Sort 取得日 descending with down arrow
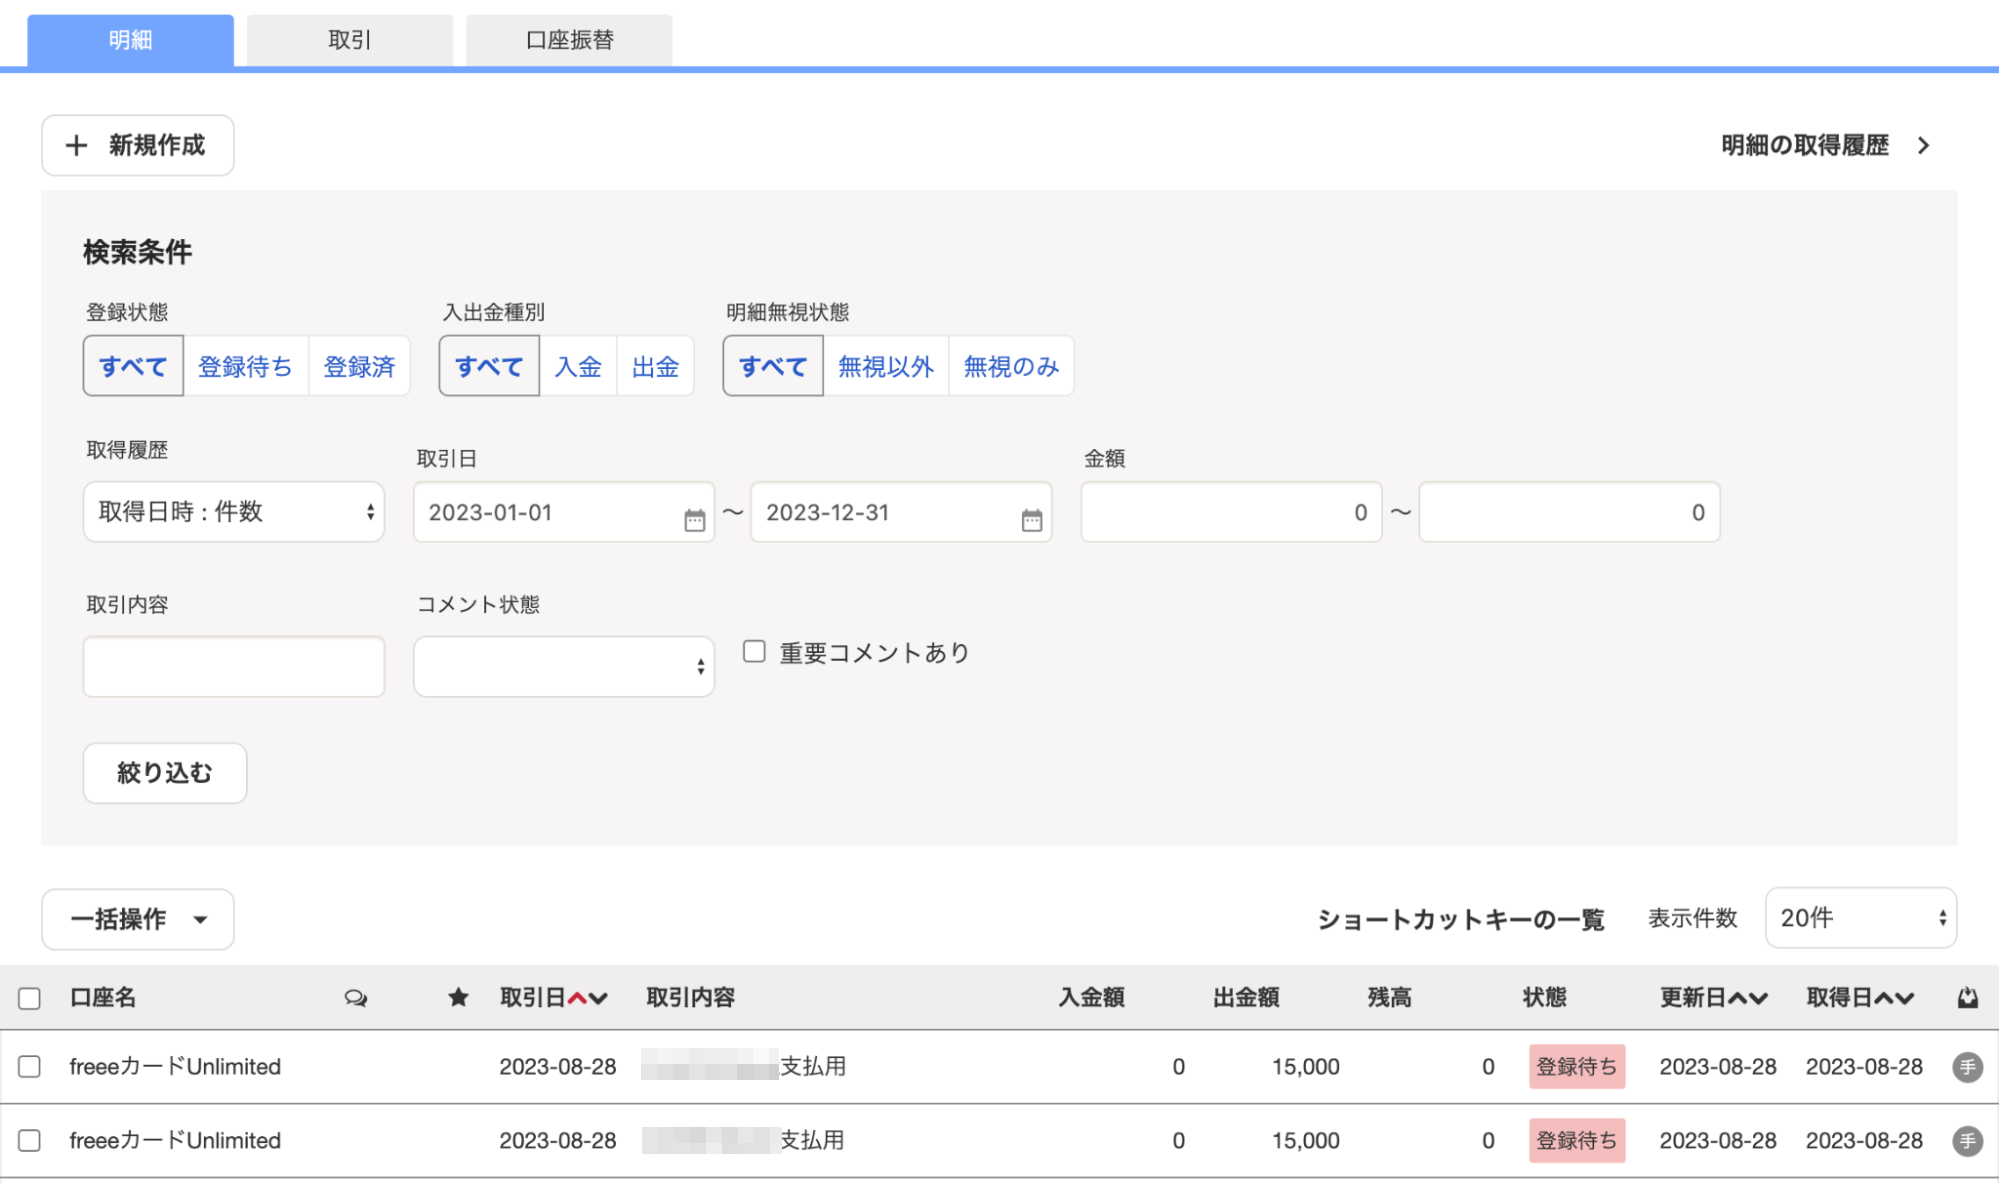Viewport: 1999px width, 1184px height. click(1904, 998)
